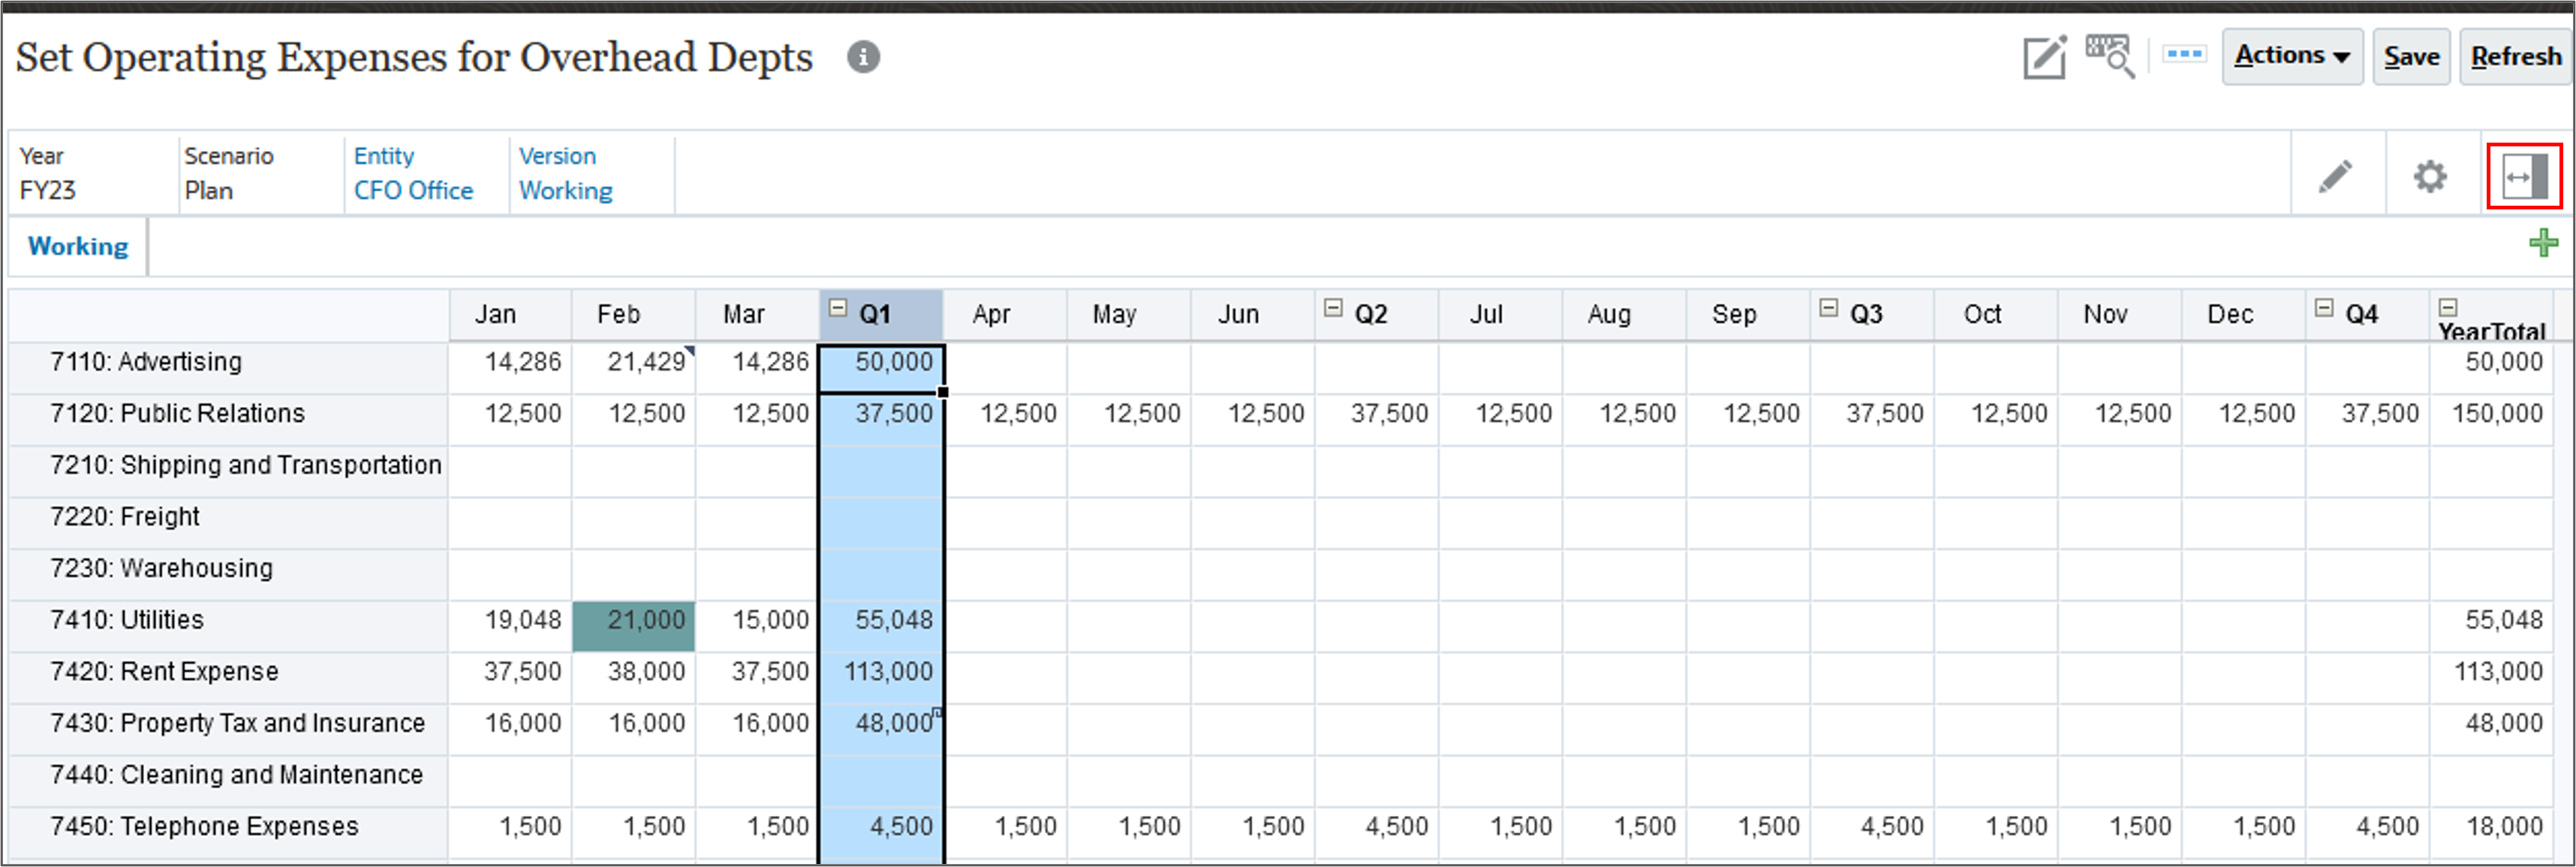
Task: Open the Actions dropdown
Action: [2292, 56]
